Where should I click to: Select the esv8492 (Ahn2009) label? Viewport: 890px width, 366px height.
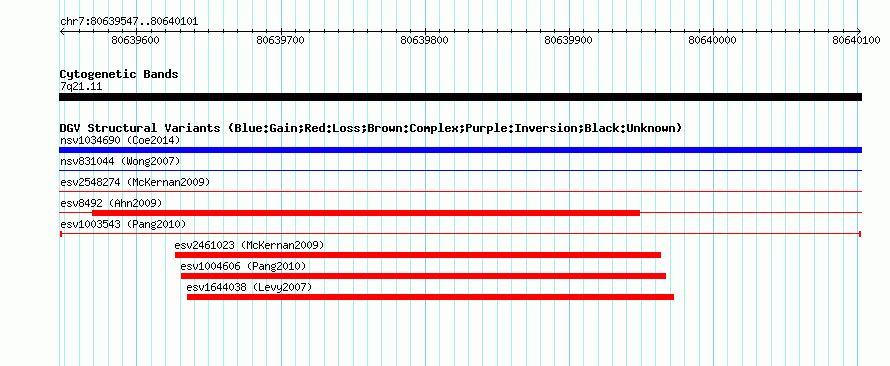111,203
